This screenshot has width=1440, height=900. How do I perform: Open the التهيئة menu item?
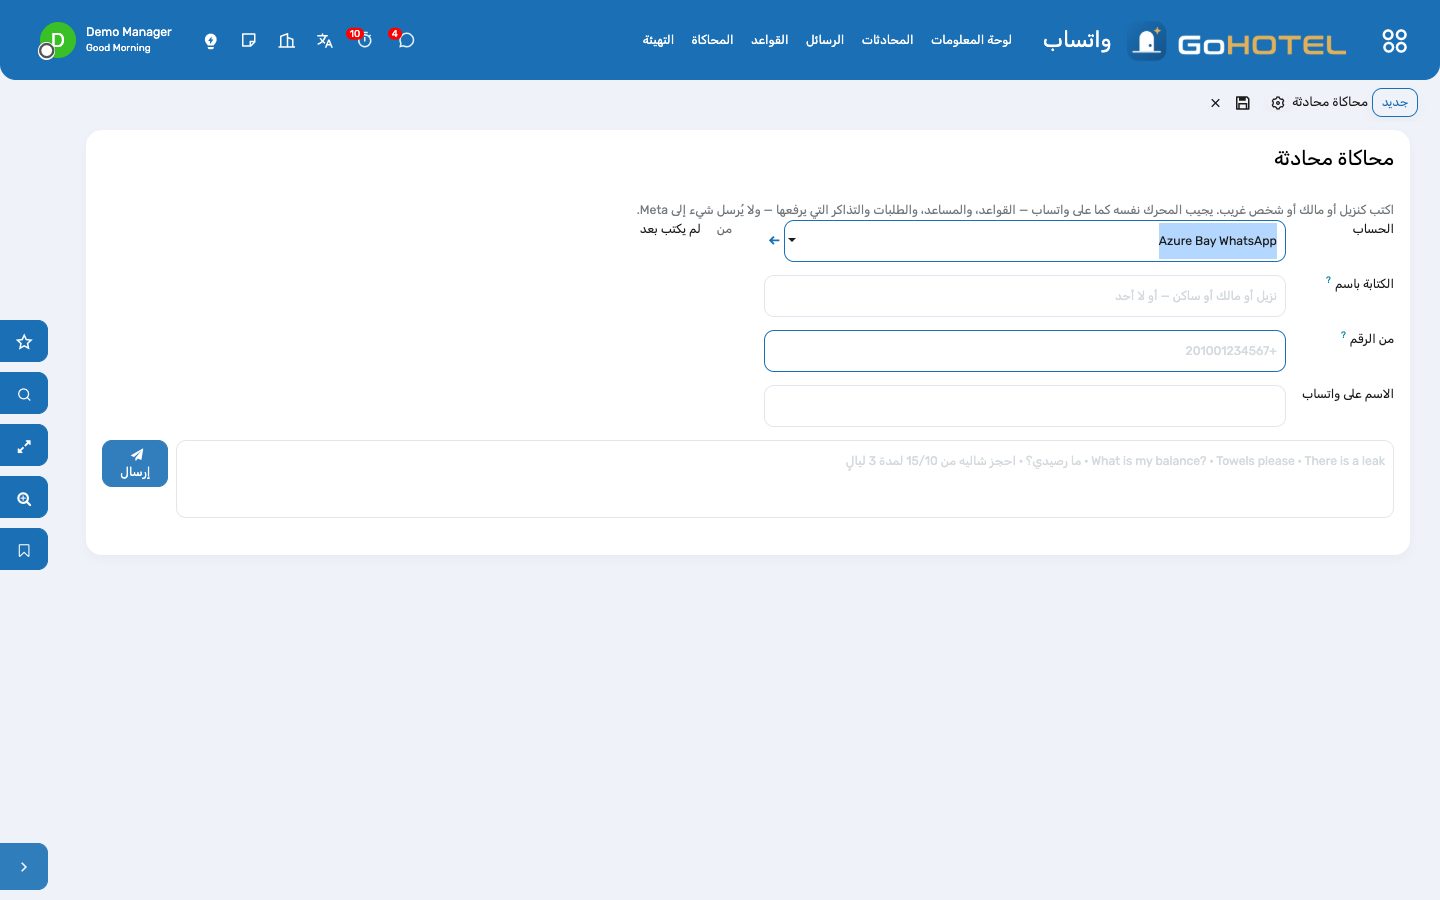(658, 40)
